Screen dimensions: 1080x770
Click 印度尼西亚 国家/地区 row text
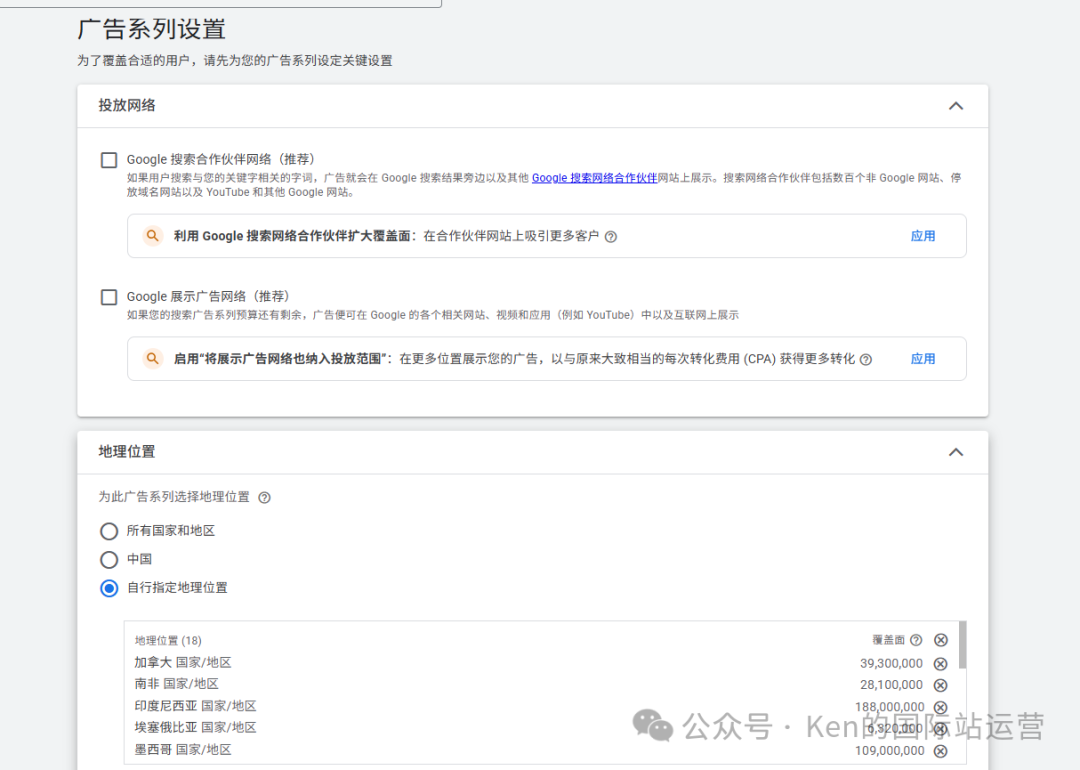tap(196, 706)
